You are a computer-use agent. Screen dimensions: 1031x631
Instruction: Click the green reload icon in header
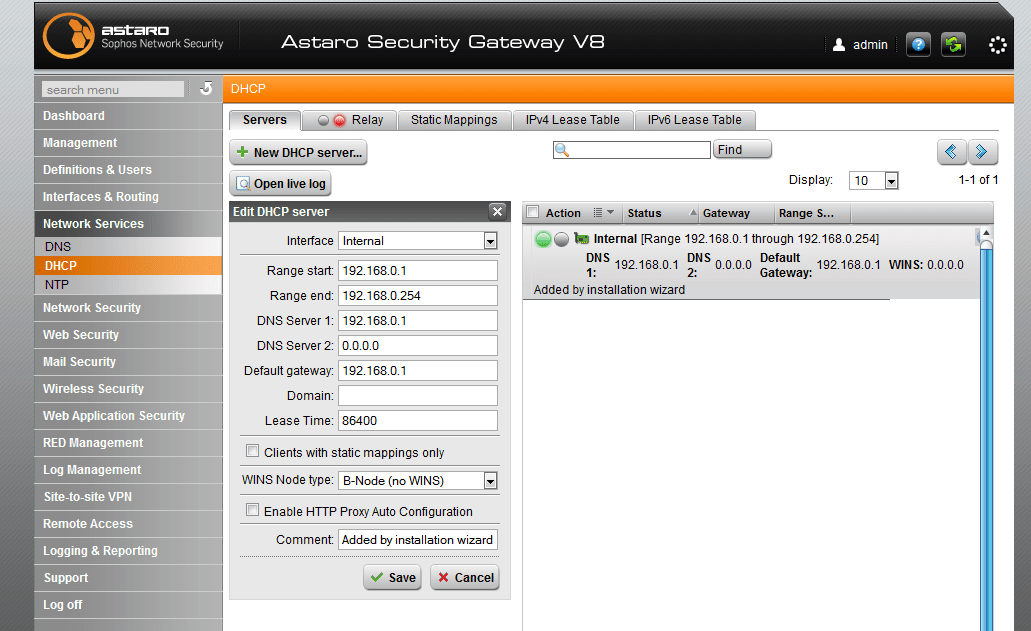(x=953, y=45)
